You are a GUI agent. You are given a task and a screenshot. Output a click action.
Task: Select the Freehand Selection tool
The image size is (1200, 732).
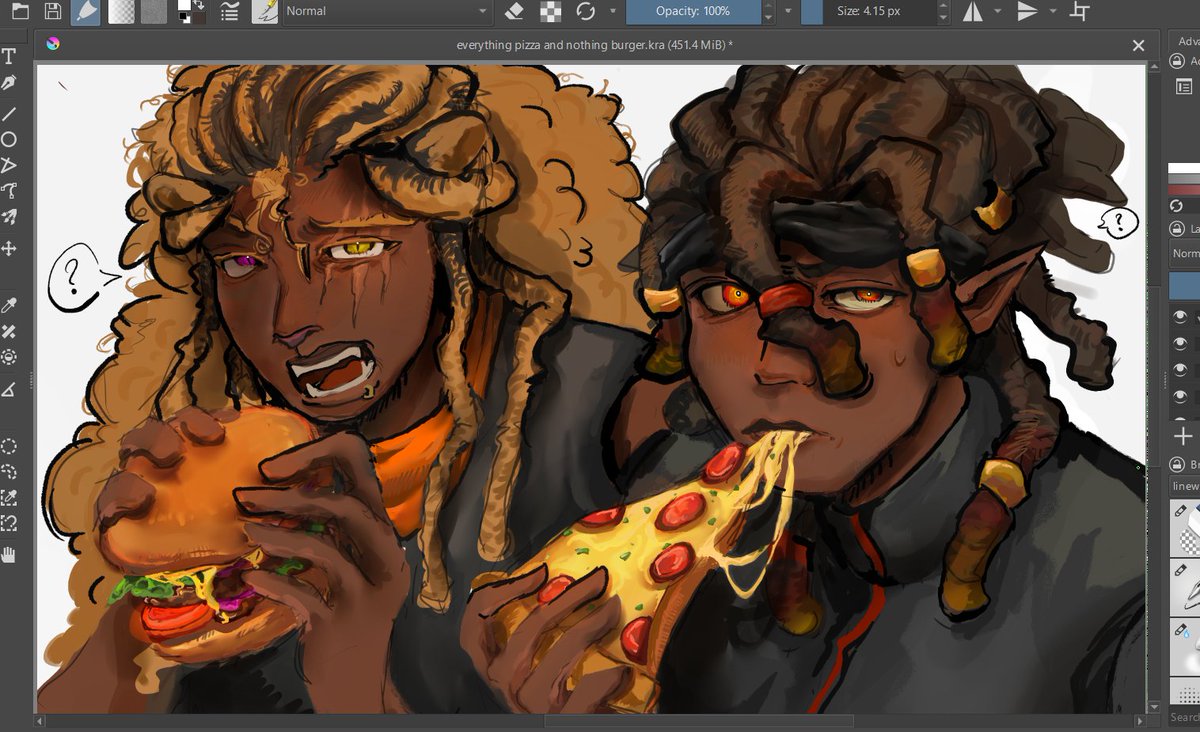[x=10, y=472]
